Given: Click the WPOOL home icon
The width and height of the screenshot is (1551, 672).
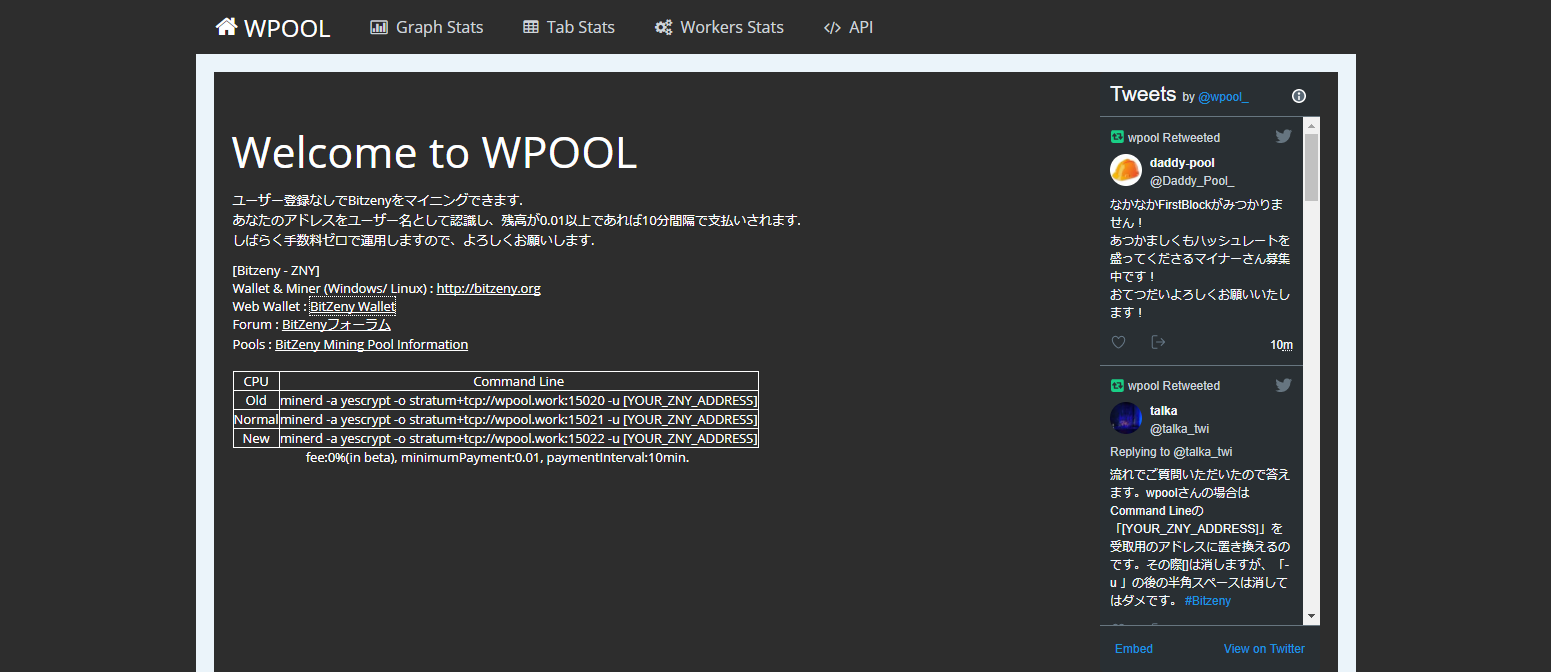Looking at the screenshot, I should 226,27.
